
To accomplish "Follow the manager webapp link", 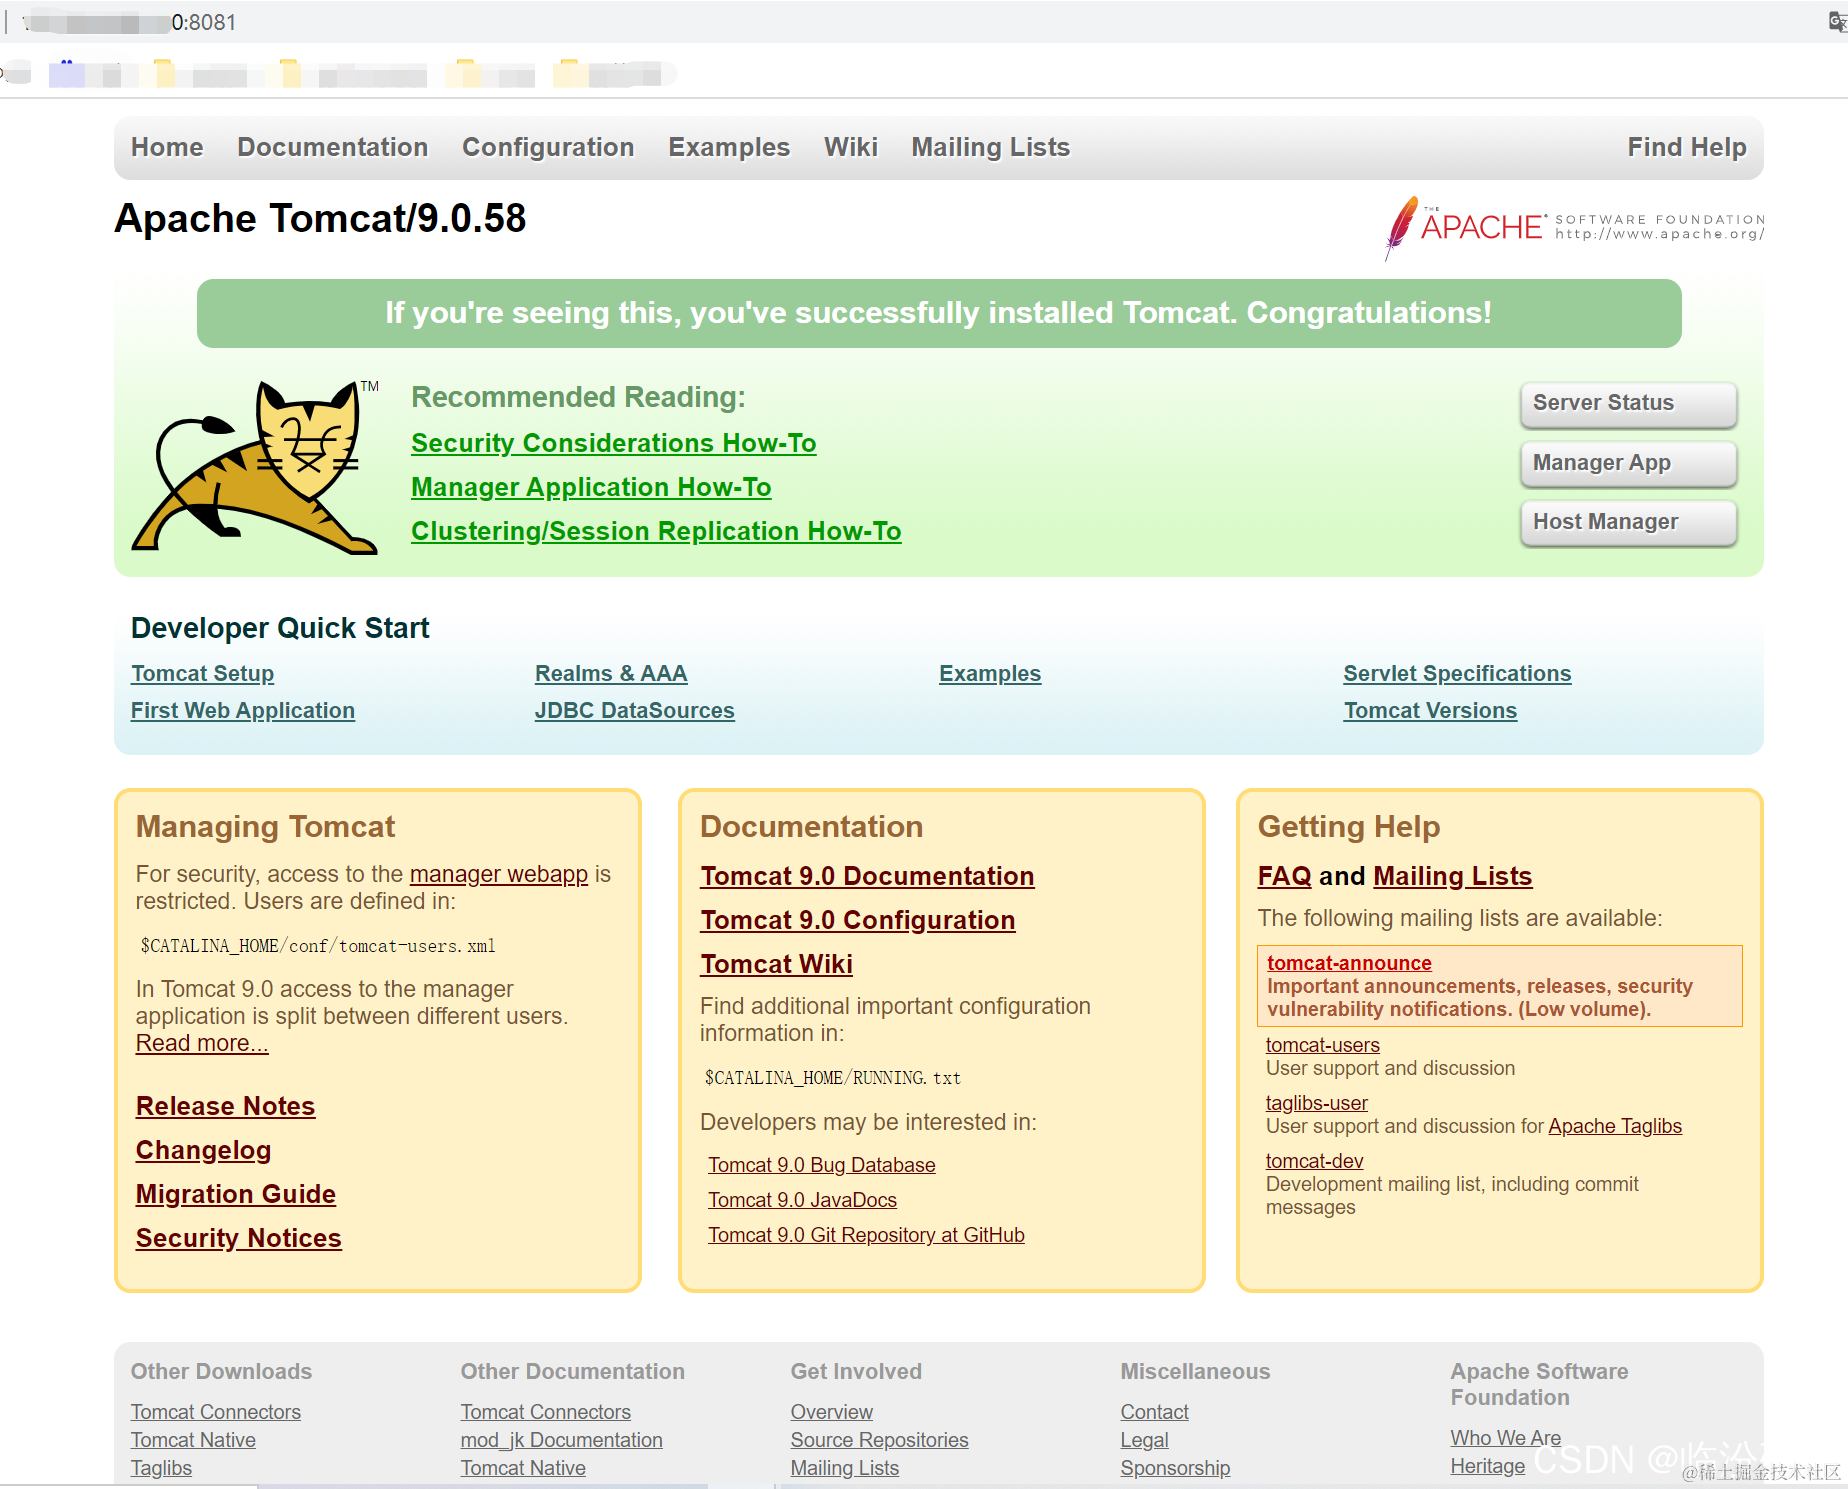I will pos(498,874).
